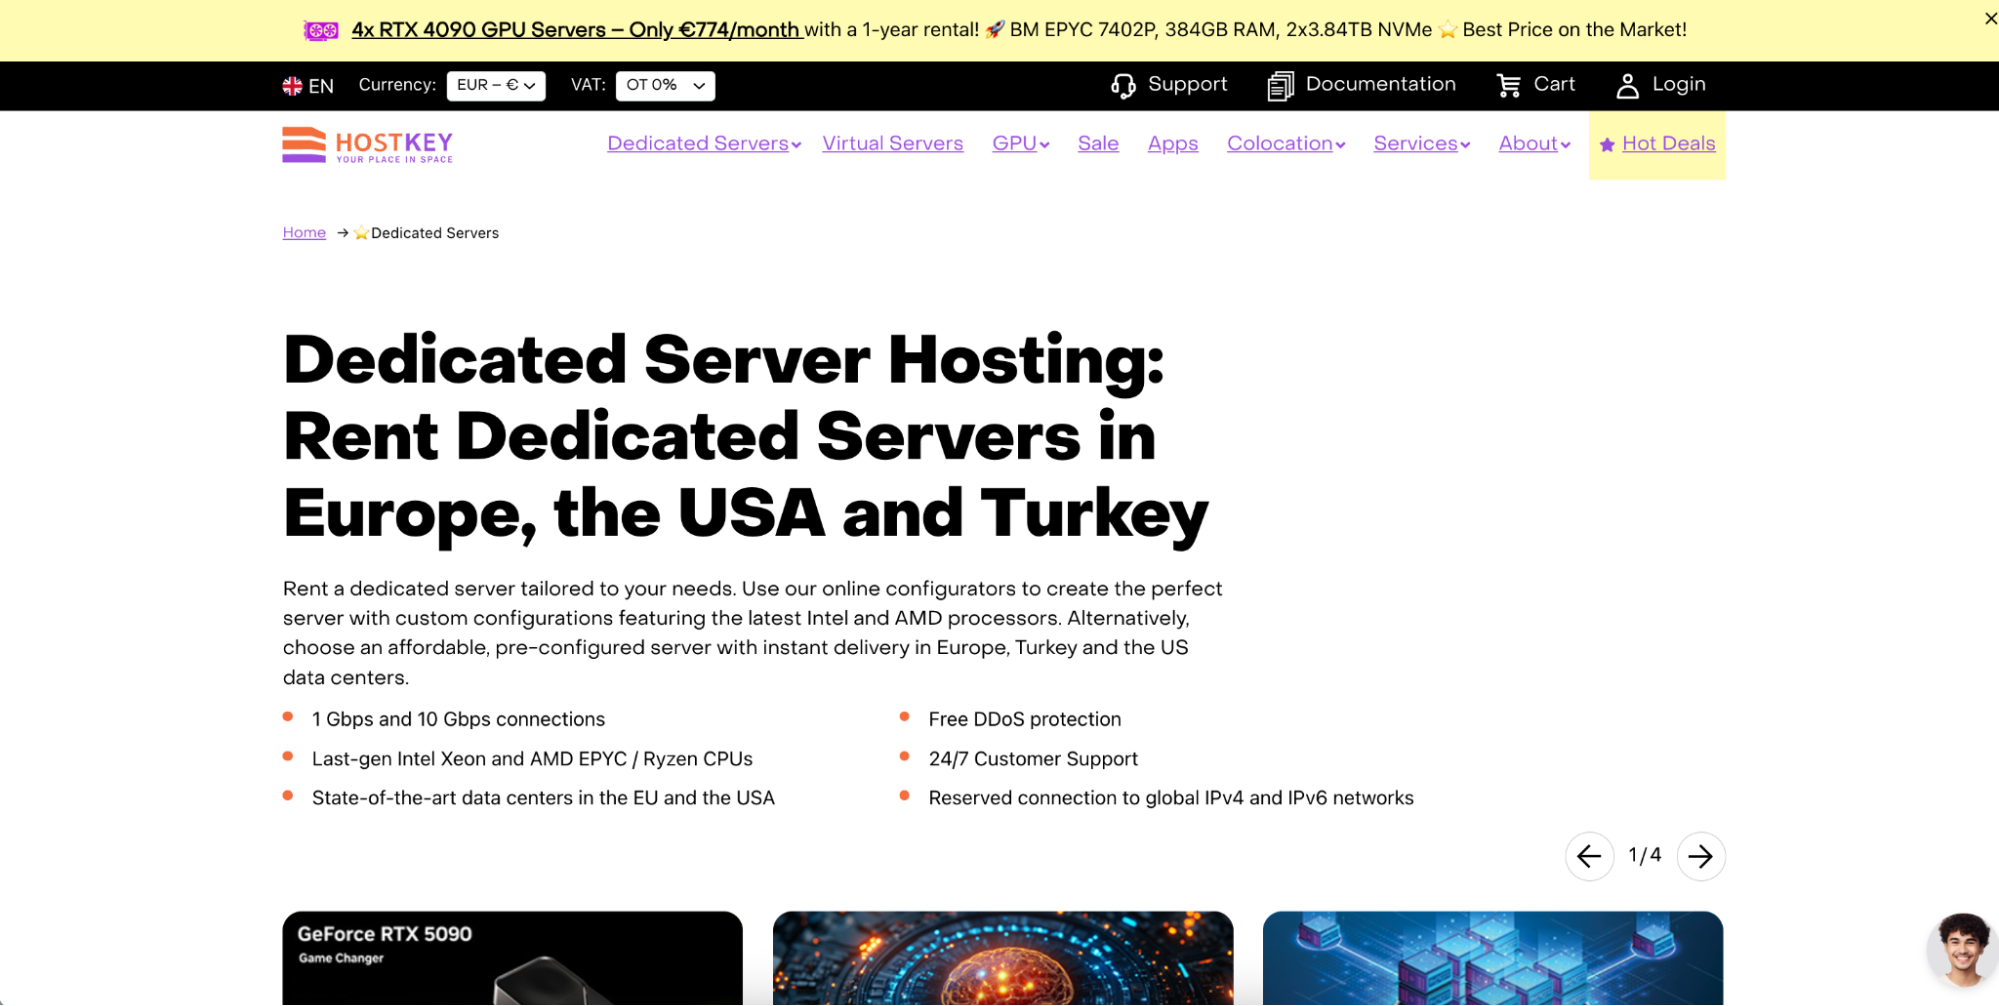Click the Home breadcrumb link

click(303, 232)
